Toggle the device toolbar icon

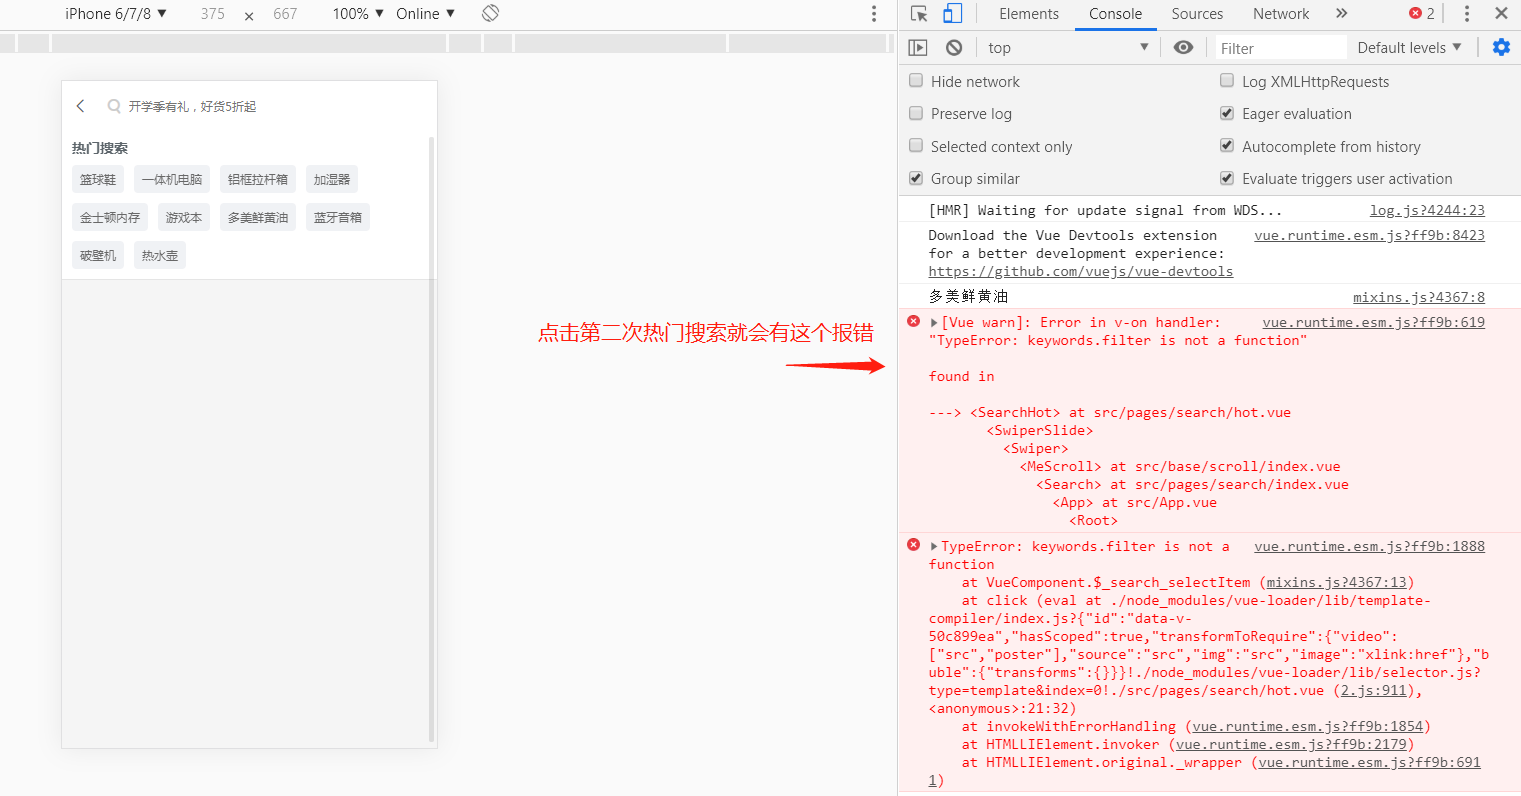coord(952,13)
